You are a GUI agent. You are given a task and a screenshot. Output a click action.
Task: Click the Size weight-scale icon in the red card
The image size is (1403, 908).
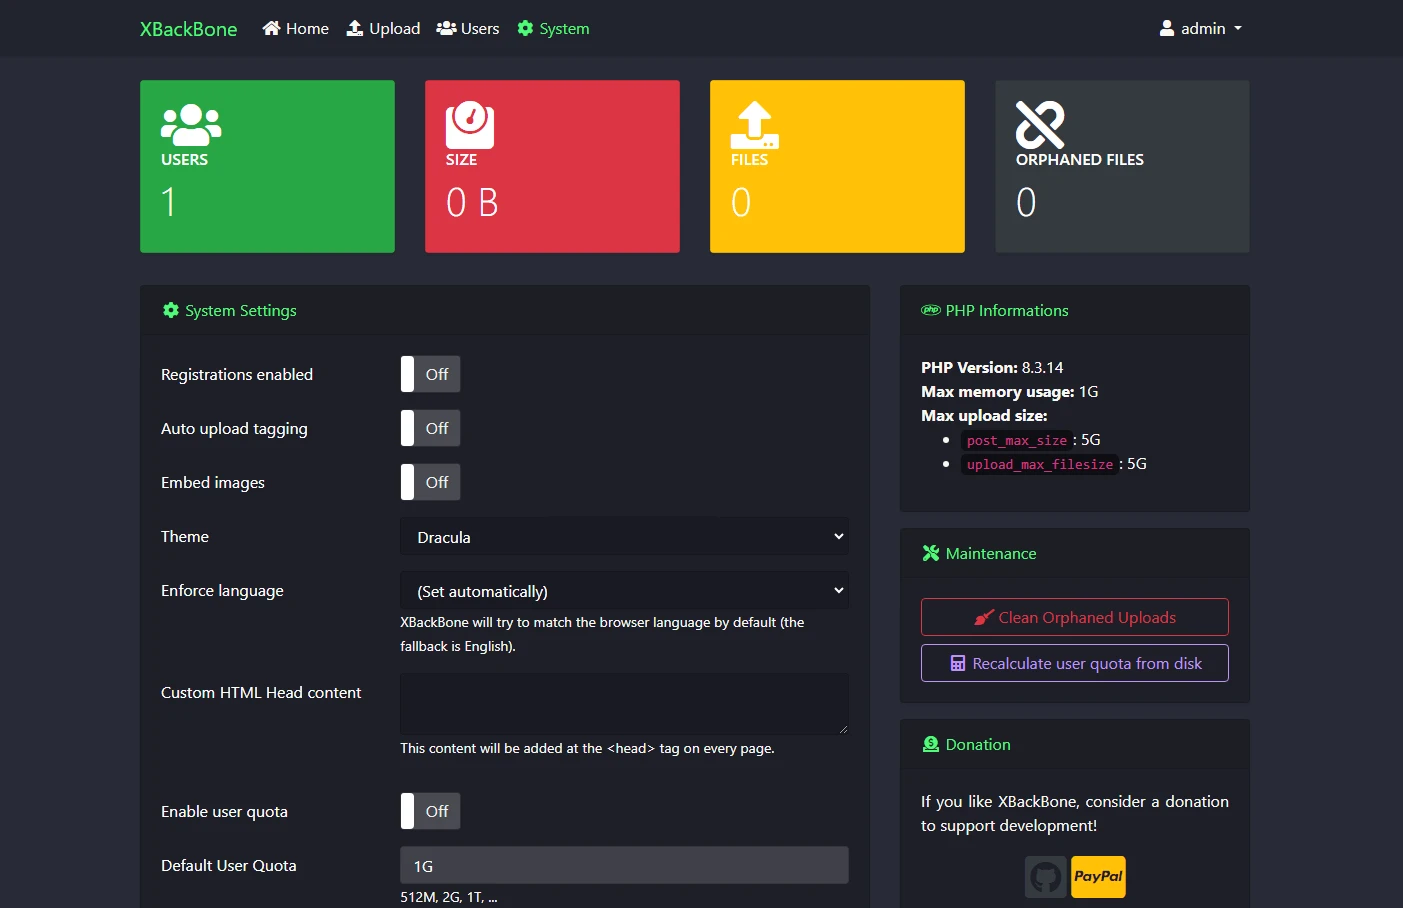470,125
